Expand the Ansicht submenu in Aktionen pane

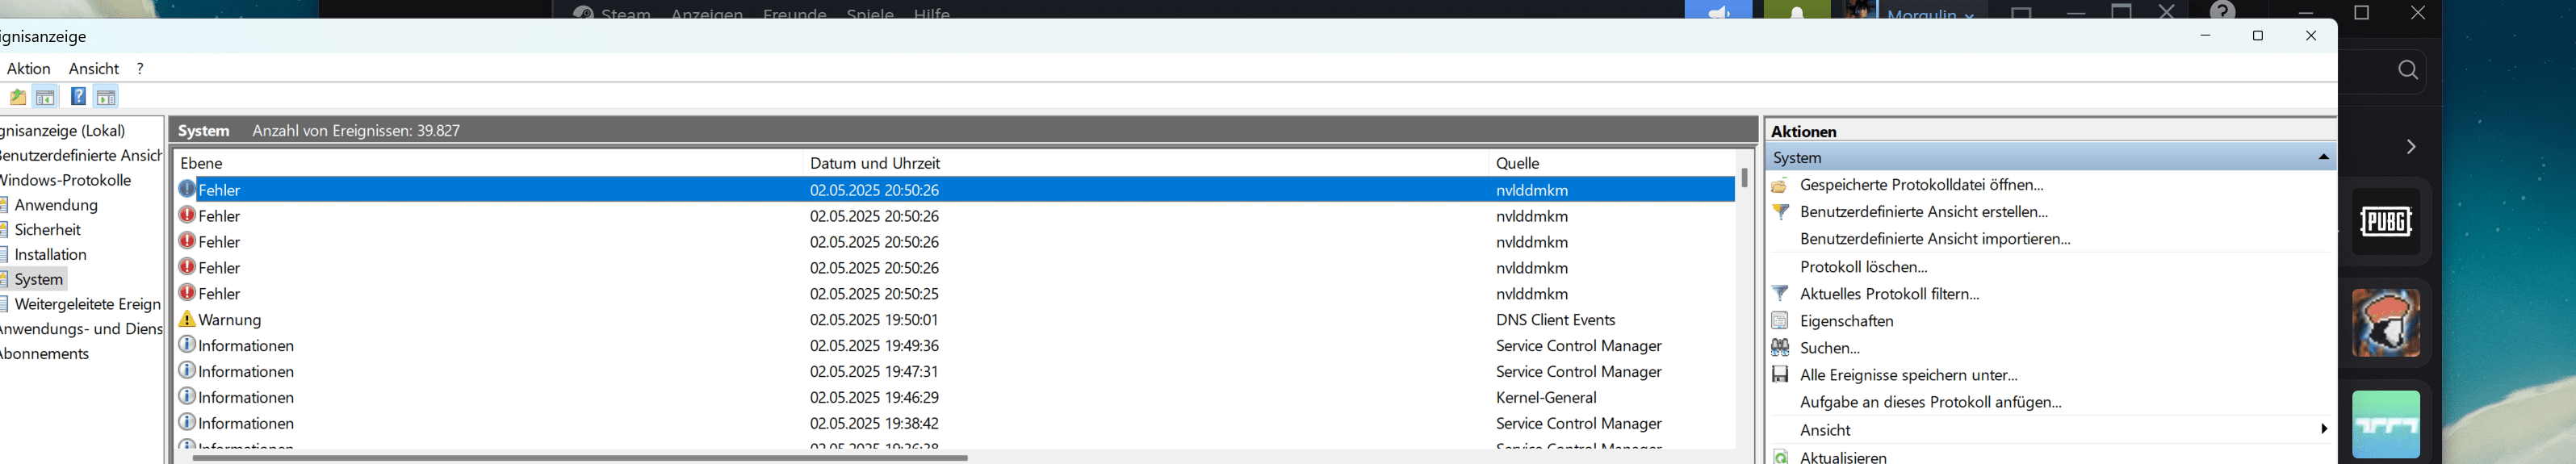pyautogui.click(x=2323, y=429)
